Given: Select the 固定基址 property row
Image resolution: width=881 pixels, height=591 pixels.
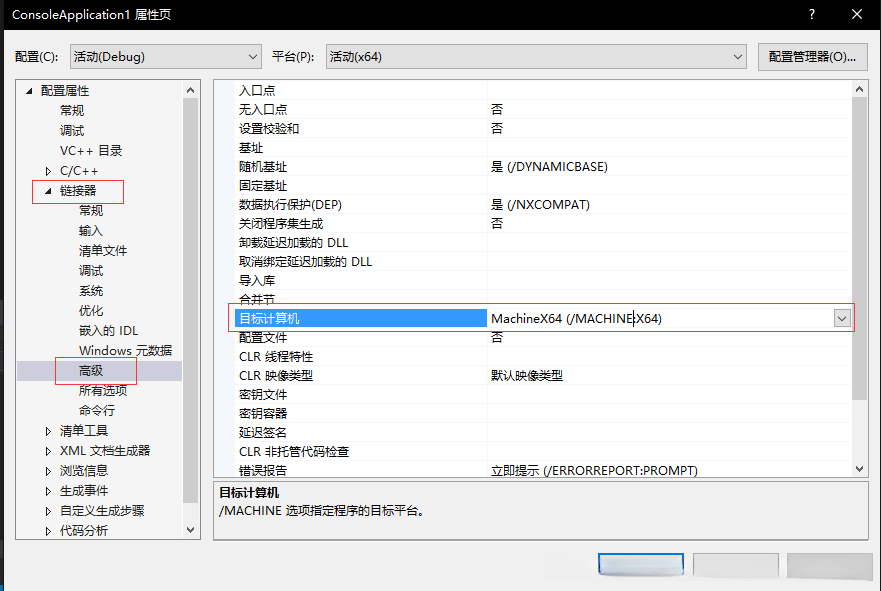Looking at the screenshot, I should (x=543, y=186).
